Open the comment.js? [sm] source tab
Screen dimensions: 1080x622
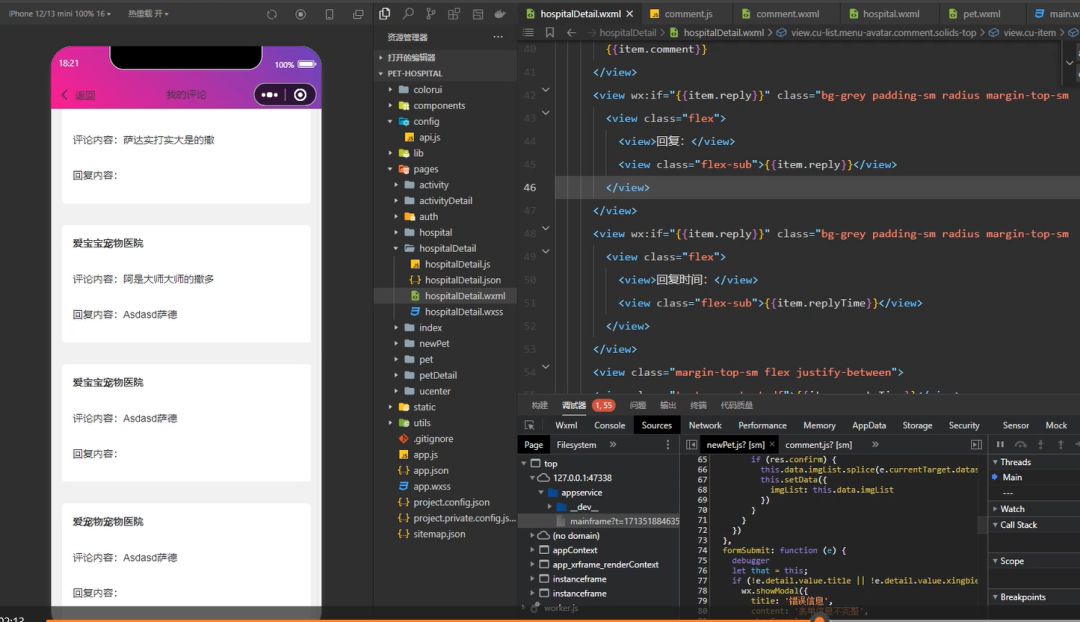pos(818,445)
